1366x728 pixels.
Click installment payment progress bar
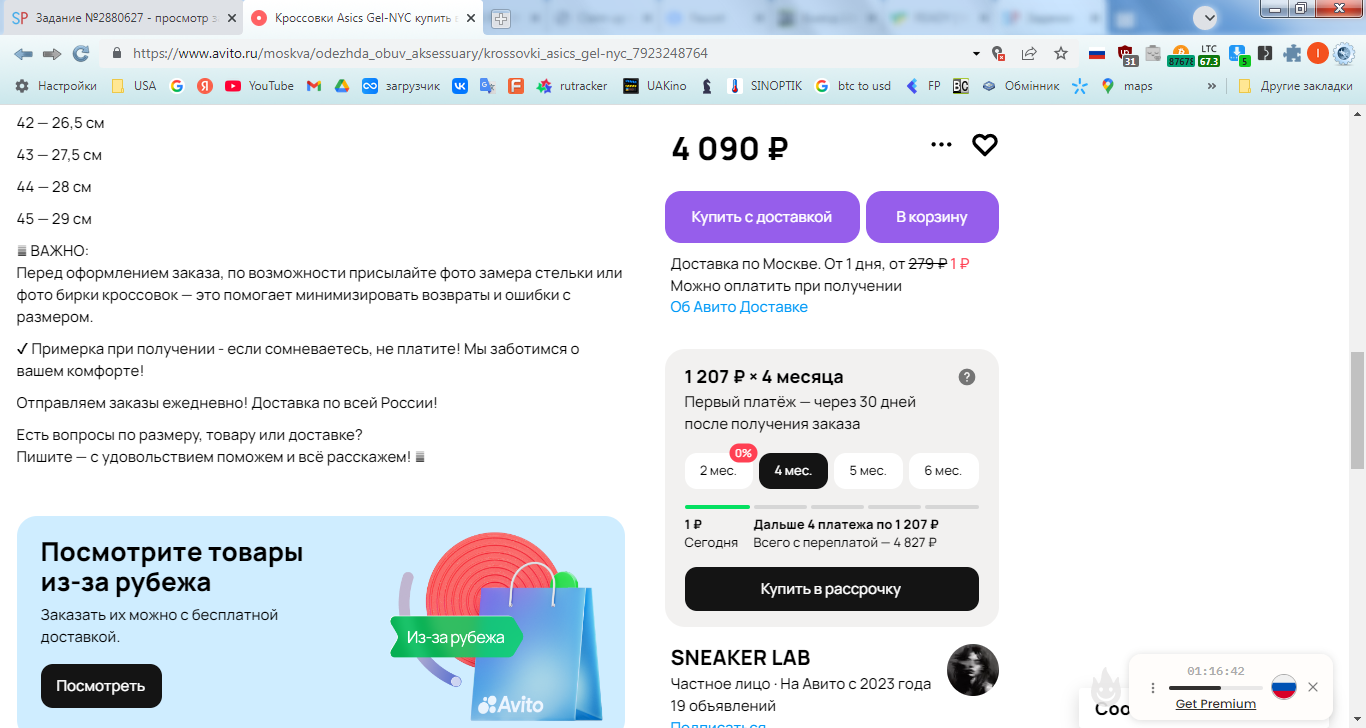pyautogui.click(x=831, y=507)
